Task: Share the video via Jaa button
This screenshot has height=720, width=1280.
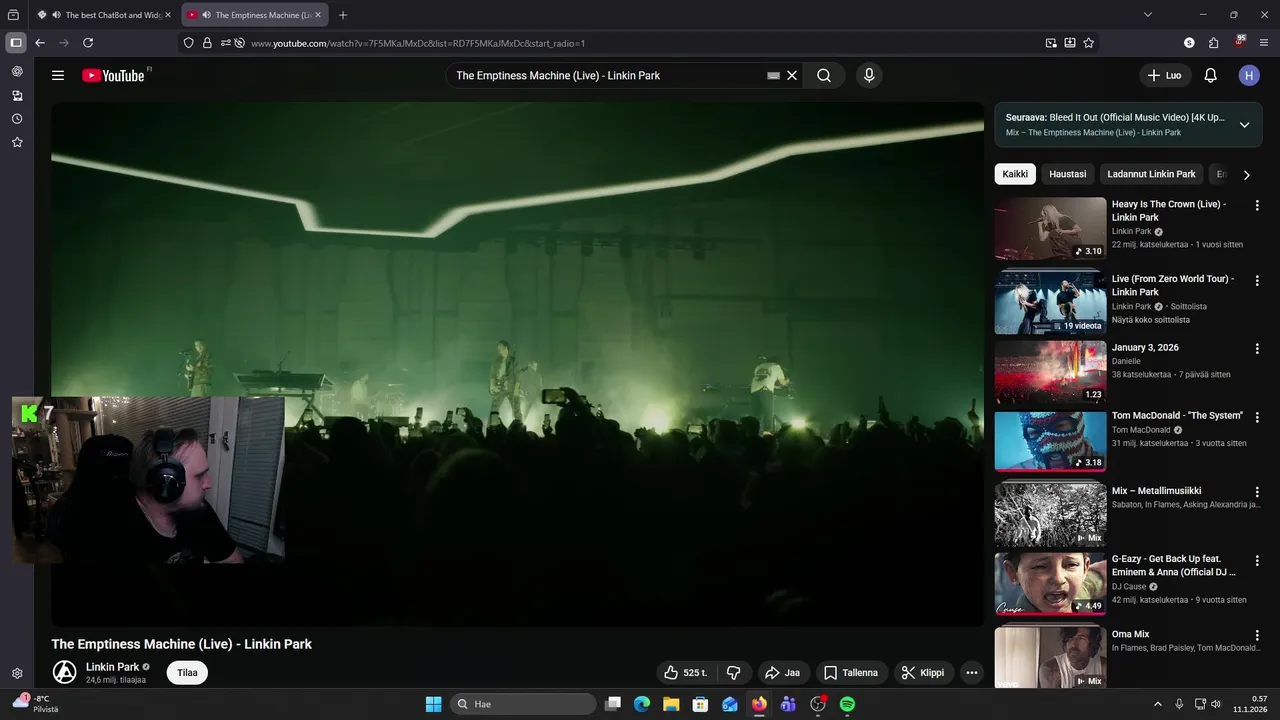Action: coord(782,673)
